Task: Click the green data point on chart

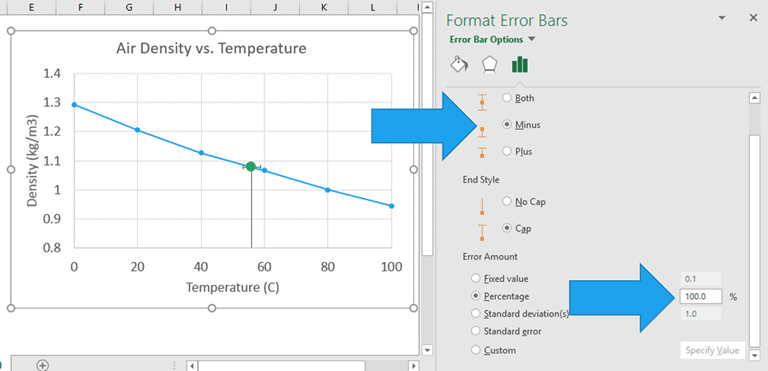Action: pos(251,167)
